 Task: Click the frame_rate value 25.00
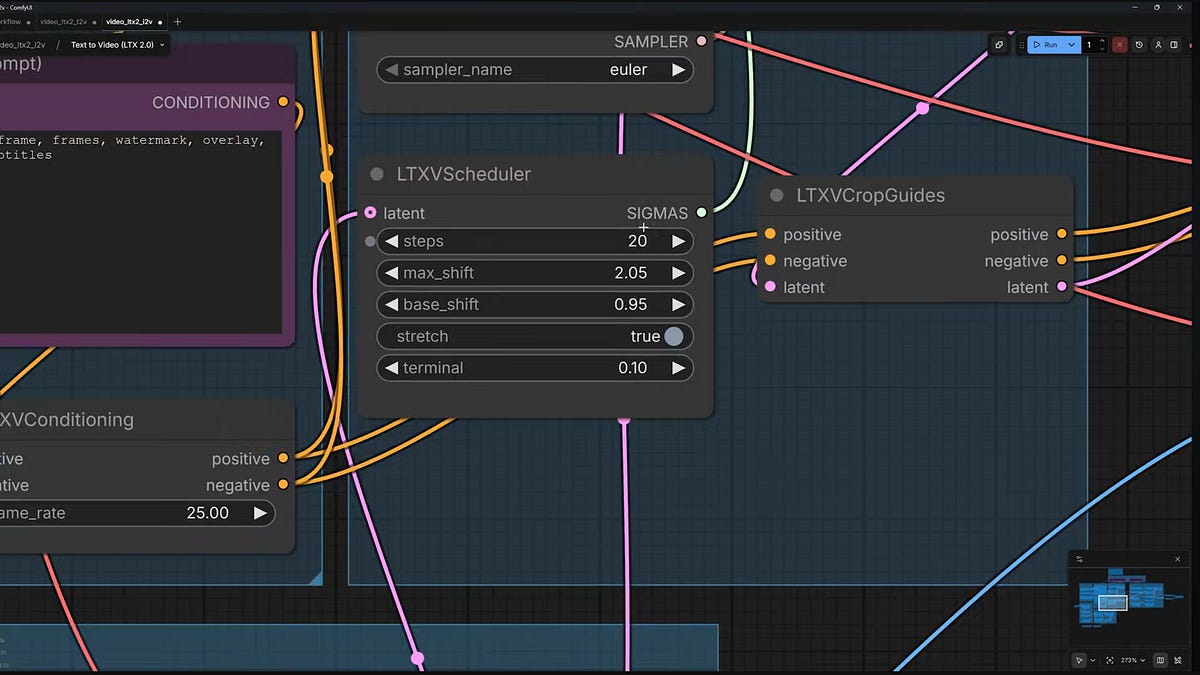pyautogui.click(x=208, y=513)
